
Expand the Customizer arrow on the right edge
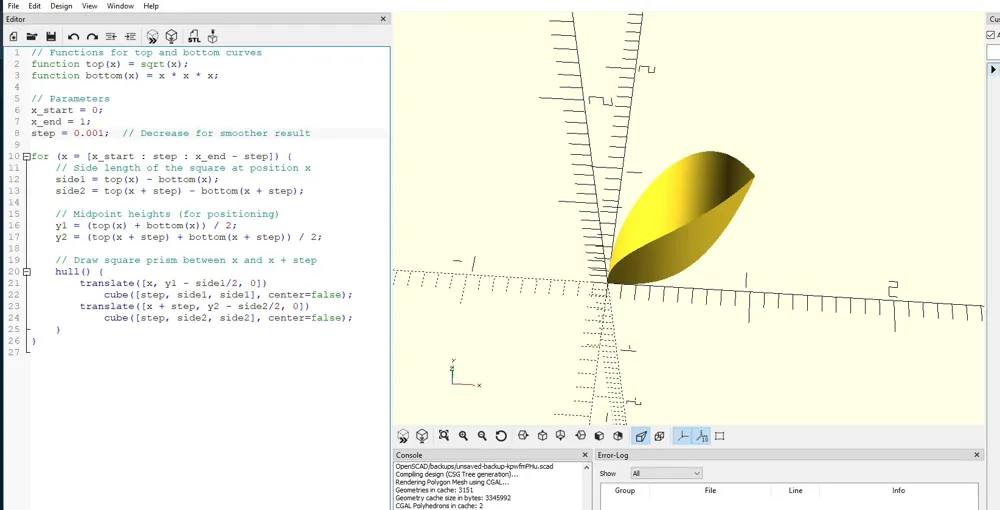tap(993, 69)
